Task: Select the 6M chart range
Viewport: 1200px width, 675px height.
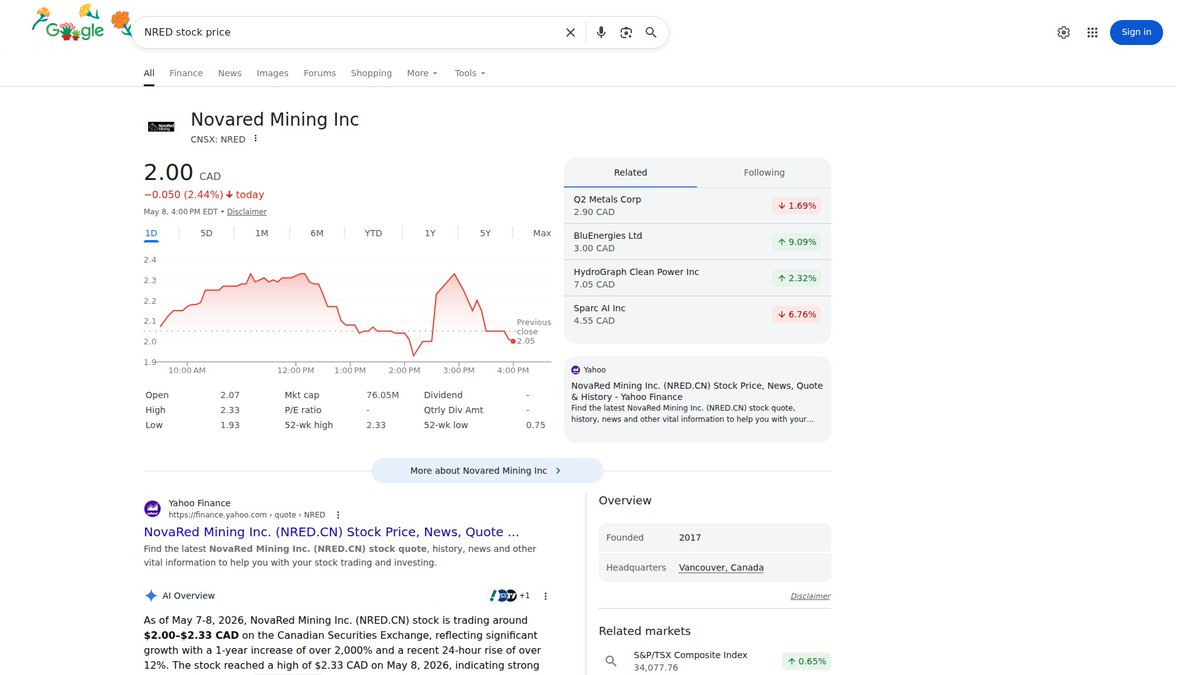Action: [x=317, y=233]
